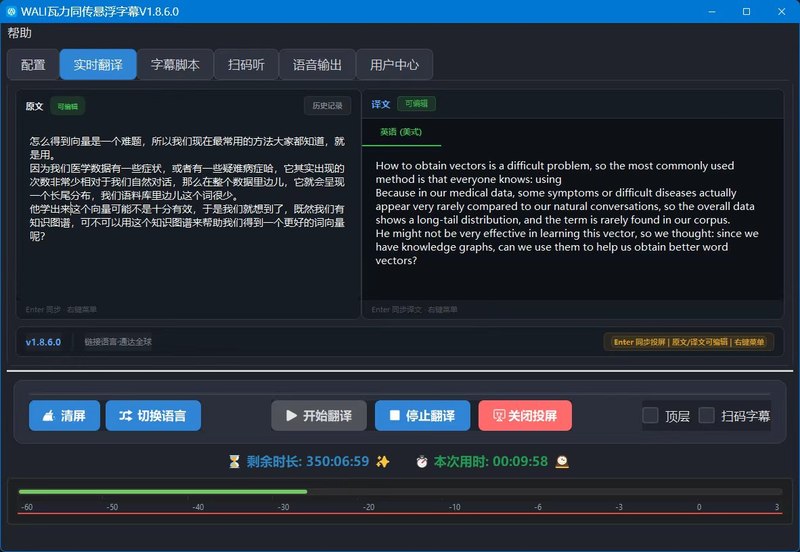
Task: Select the 英语 (美式) language tab
Action: click(401, 132)
